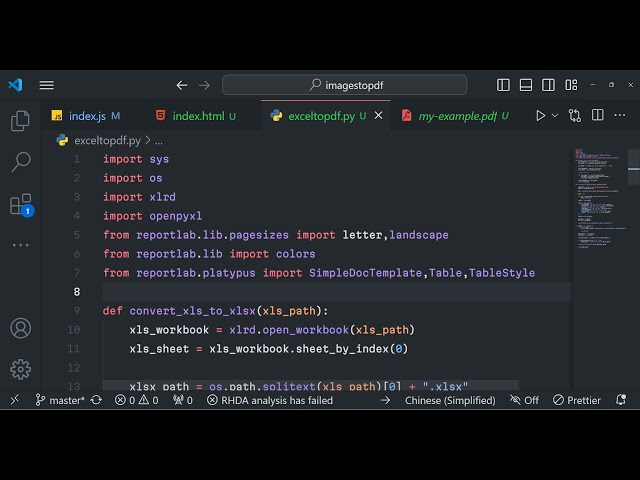Image resolution: width=640 pixels, height=480 pixels.
Task: Click the code minimap preview
Action: (x=598, y=200)
